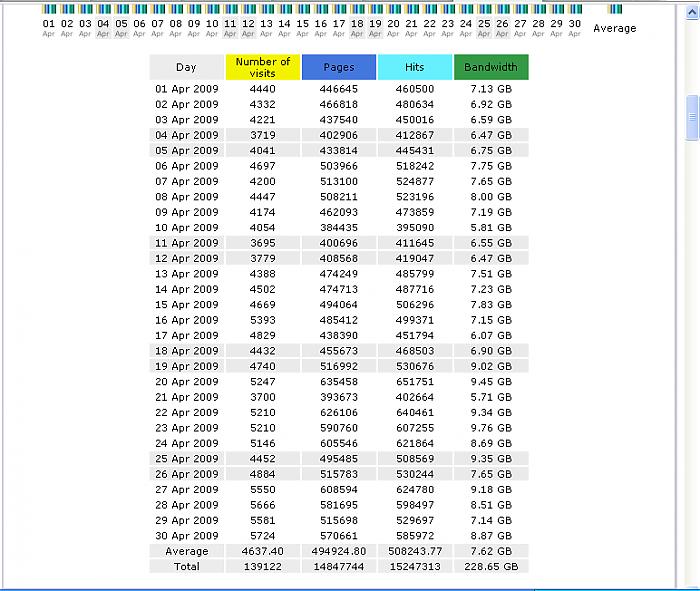Click average visits value 4637.40

pos(262,551)
